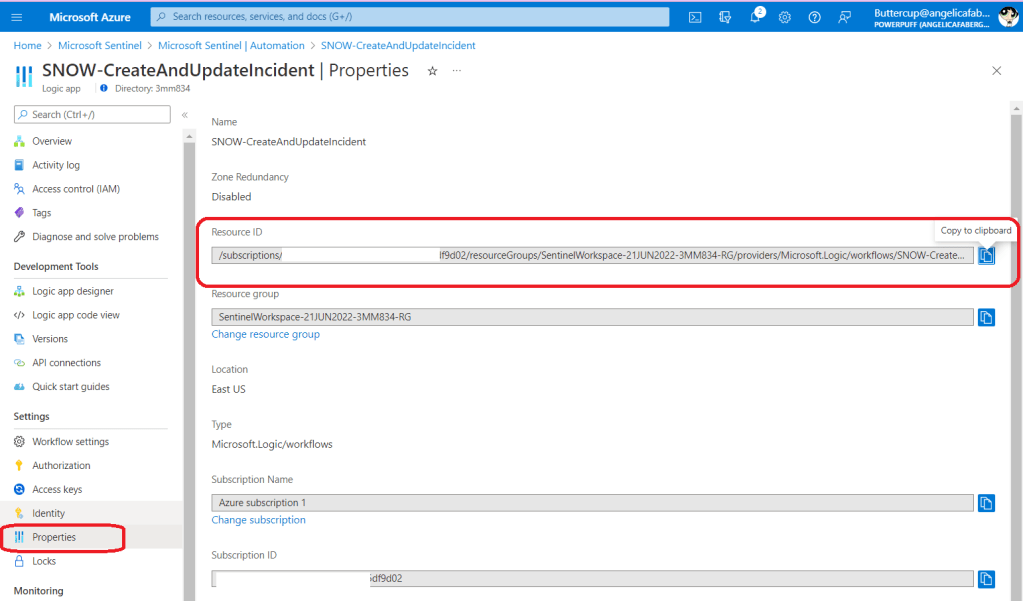Go to Workflow settings

[70, 442]
